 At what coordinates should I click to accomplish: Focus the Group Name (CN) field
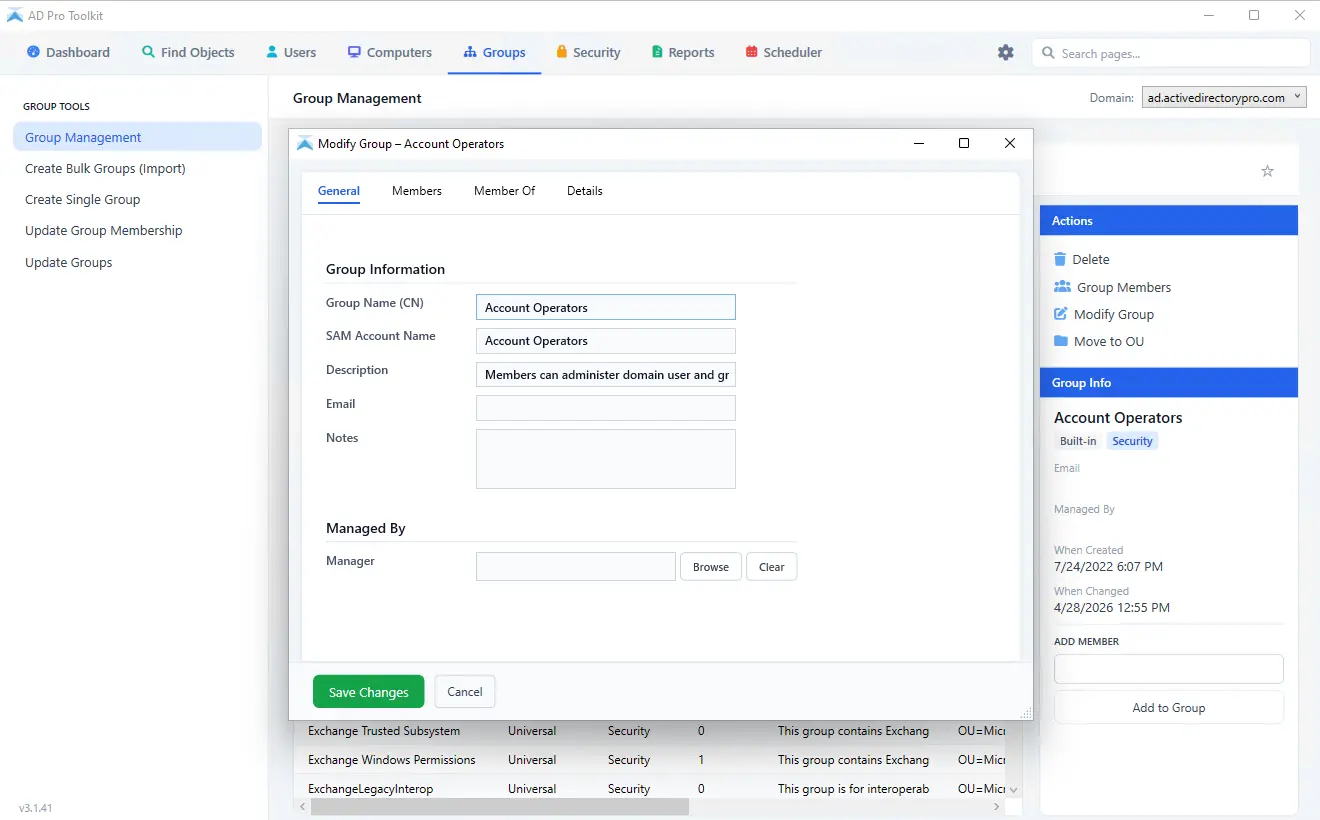click(x=606, y=307)
